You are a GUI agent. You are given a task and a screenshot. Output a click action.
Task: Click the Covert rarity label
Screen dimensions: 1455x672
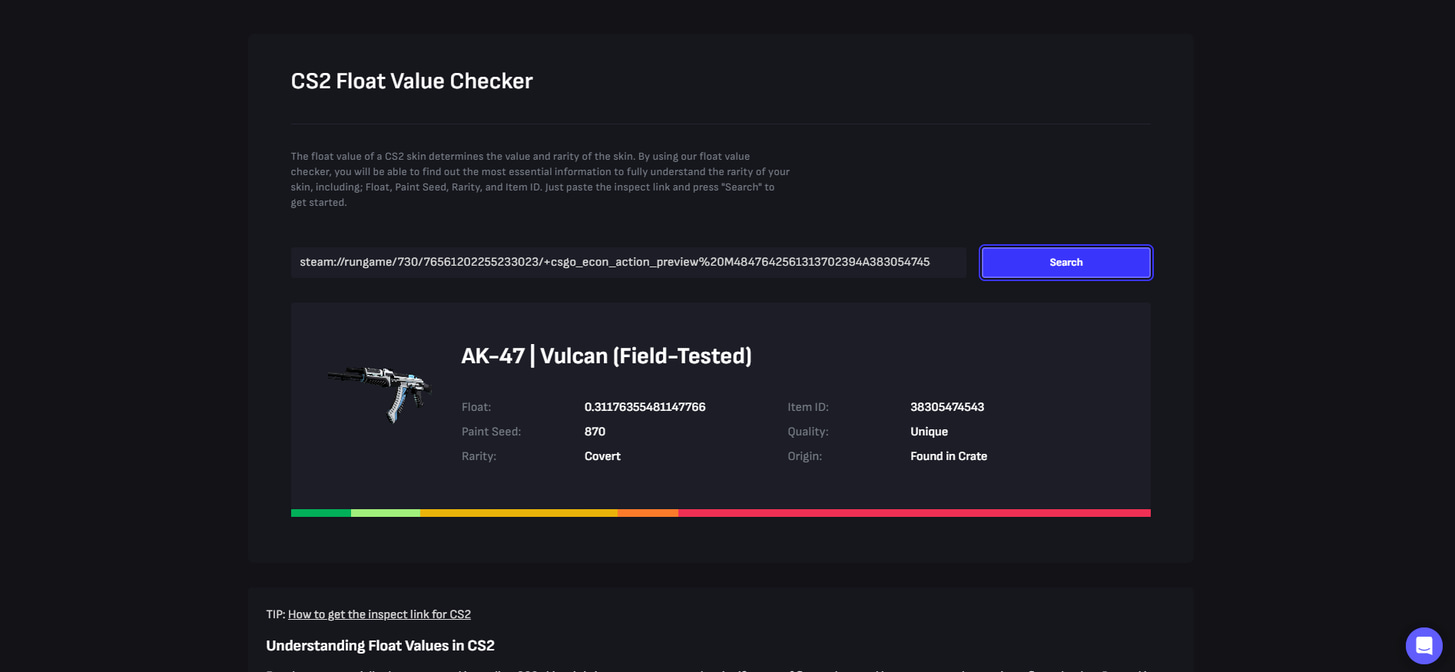(602, 456)
